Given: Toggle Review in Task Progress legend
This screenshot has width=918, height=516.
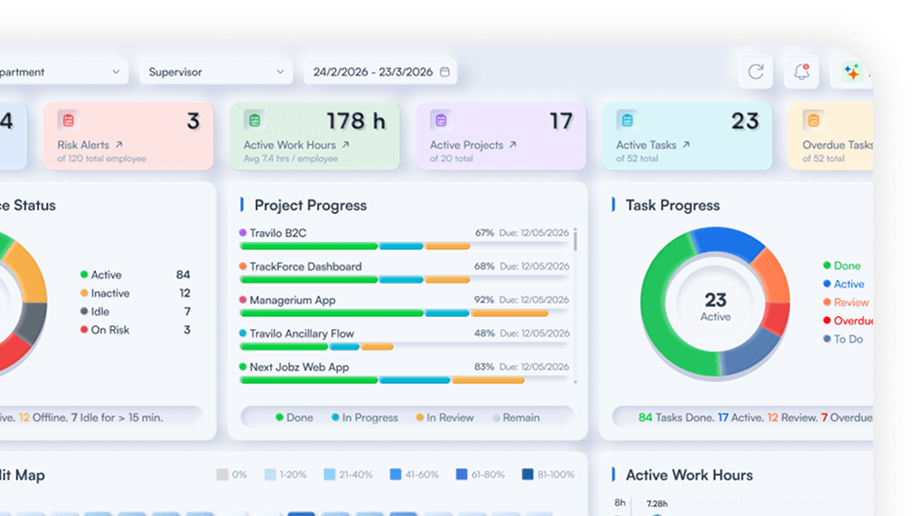Looking at the screenshot, I should 846,302.
